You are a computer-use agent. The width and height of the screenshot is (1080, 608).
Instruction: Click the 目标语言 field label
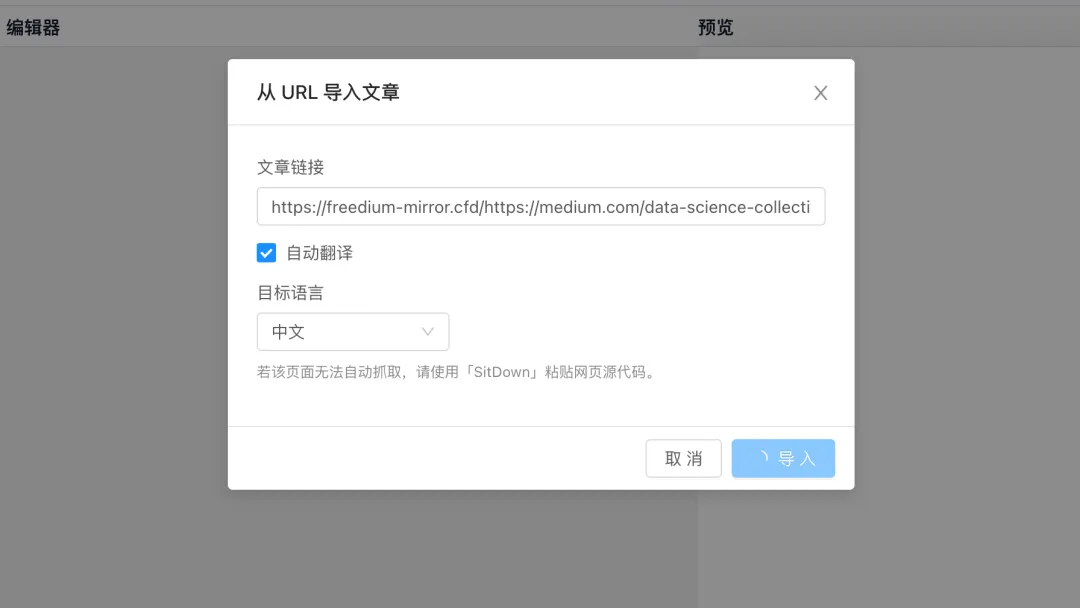[290, 293]
